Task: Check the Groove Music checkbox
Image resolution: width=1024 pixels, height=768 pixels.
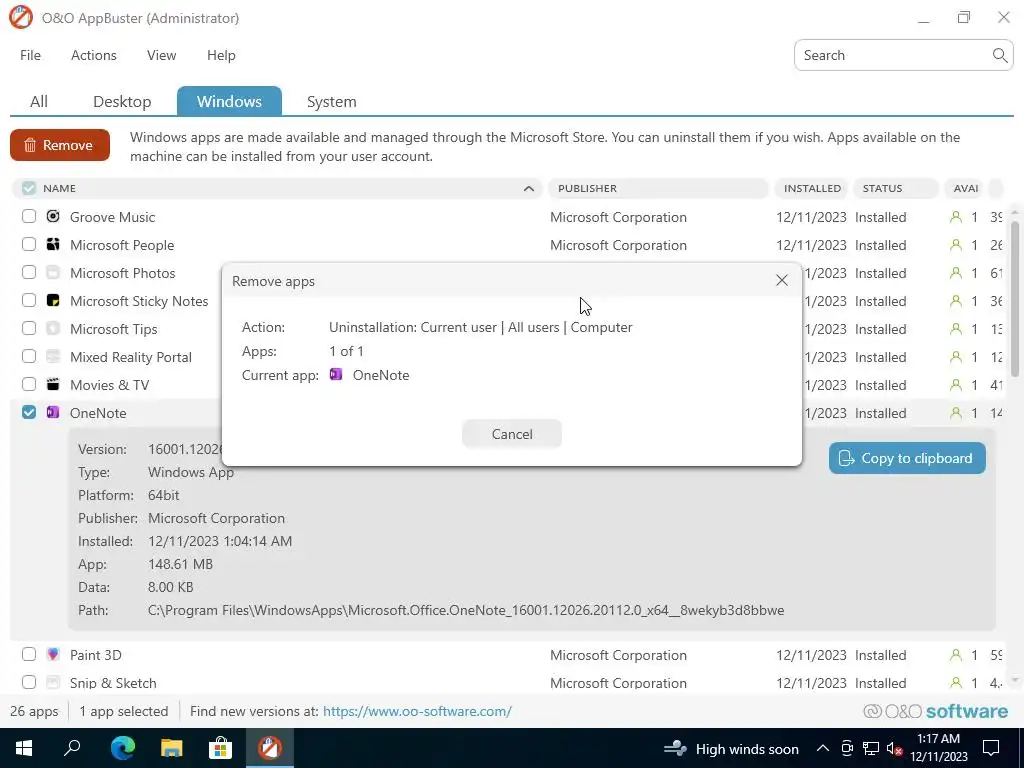Action: coord(29,216)
